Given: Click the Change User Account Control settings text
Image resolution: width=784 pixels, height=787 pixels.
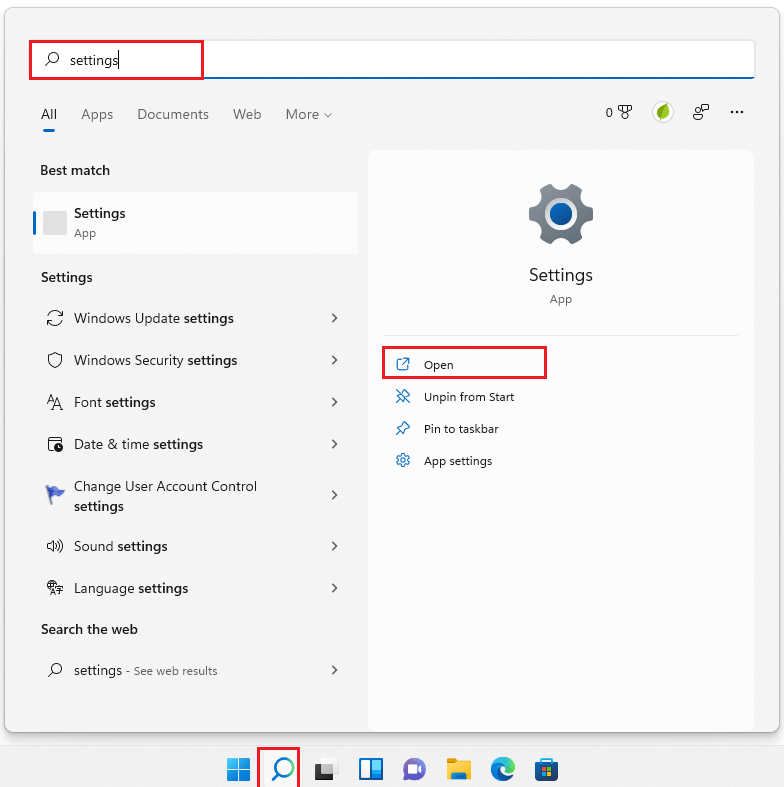Looking at the screenshot, I should [x=165, y=496].
